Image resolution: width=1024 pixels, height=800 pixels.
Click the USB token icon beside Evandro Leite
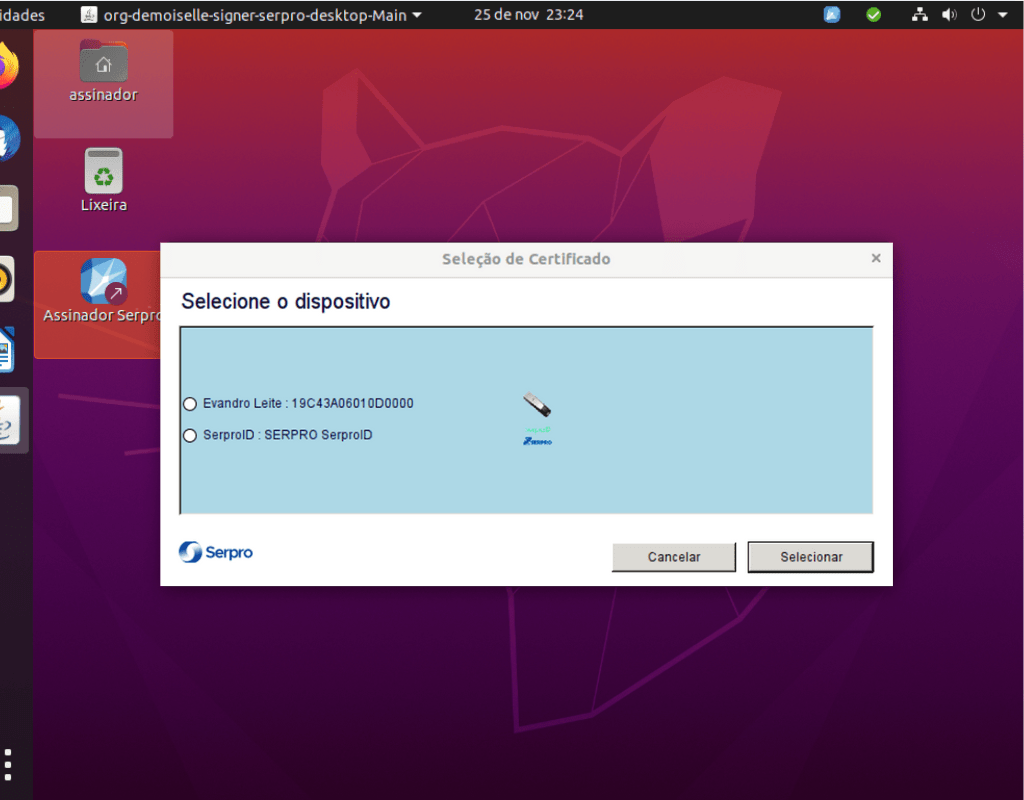pos(537,404)
